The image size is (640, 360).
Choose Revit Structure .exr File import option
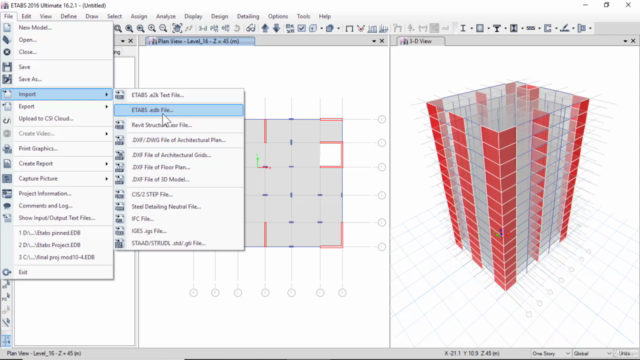178,125
